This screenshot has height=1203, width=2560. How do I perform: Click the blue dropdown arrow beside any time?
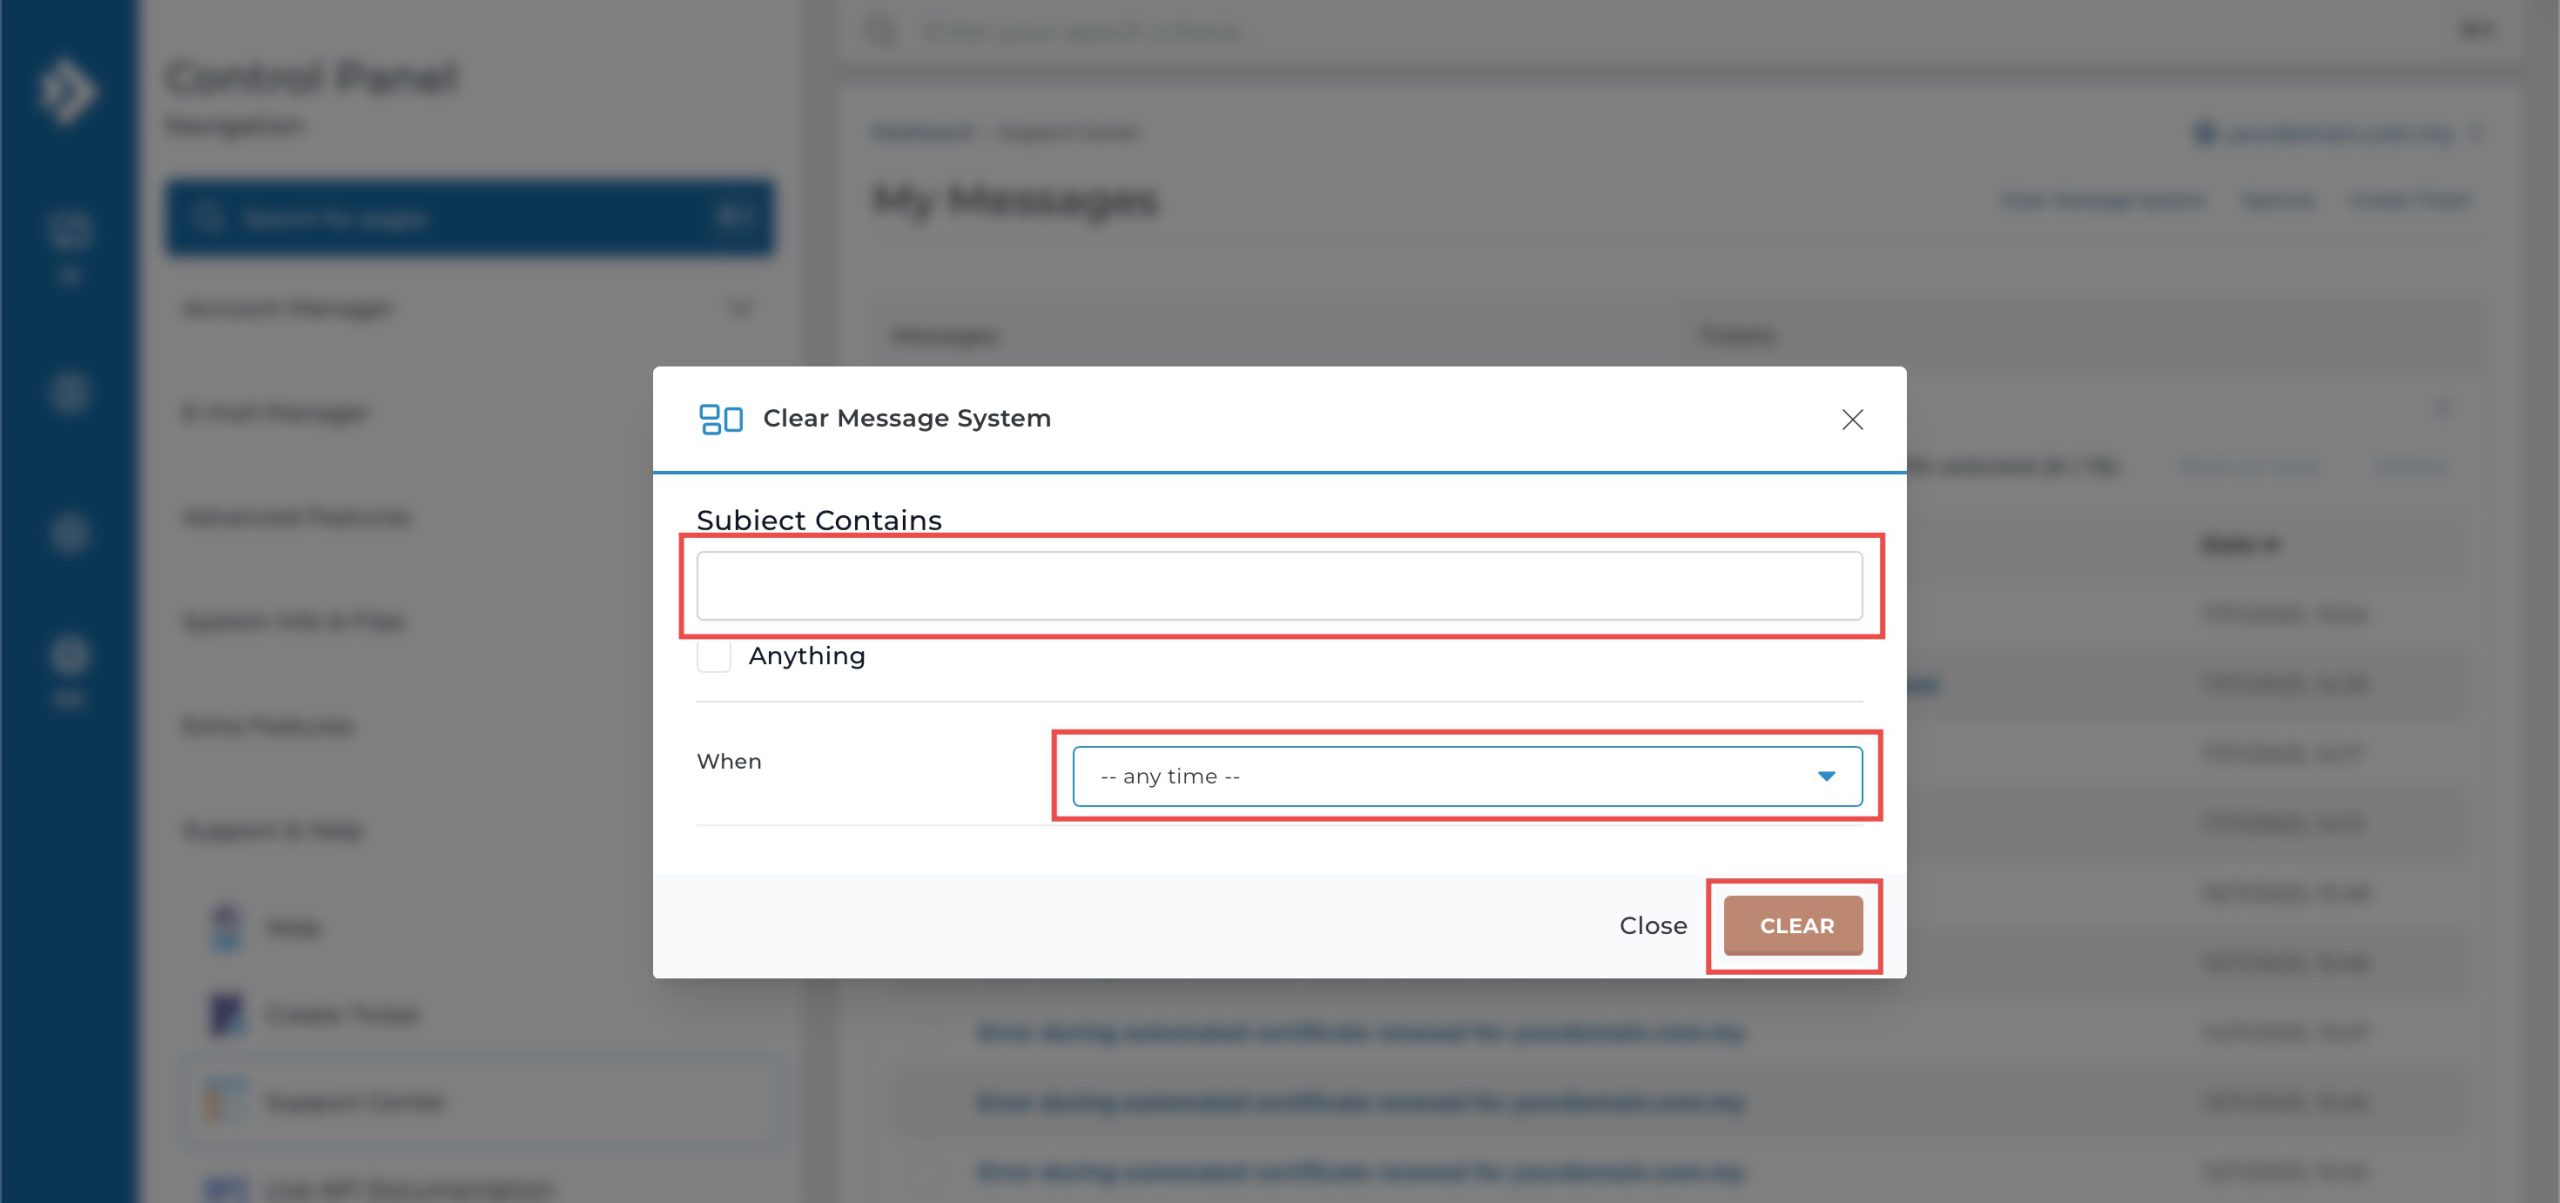tap(1826, 776)
